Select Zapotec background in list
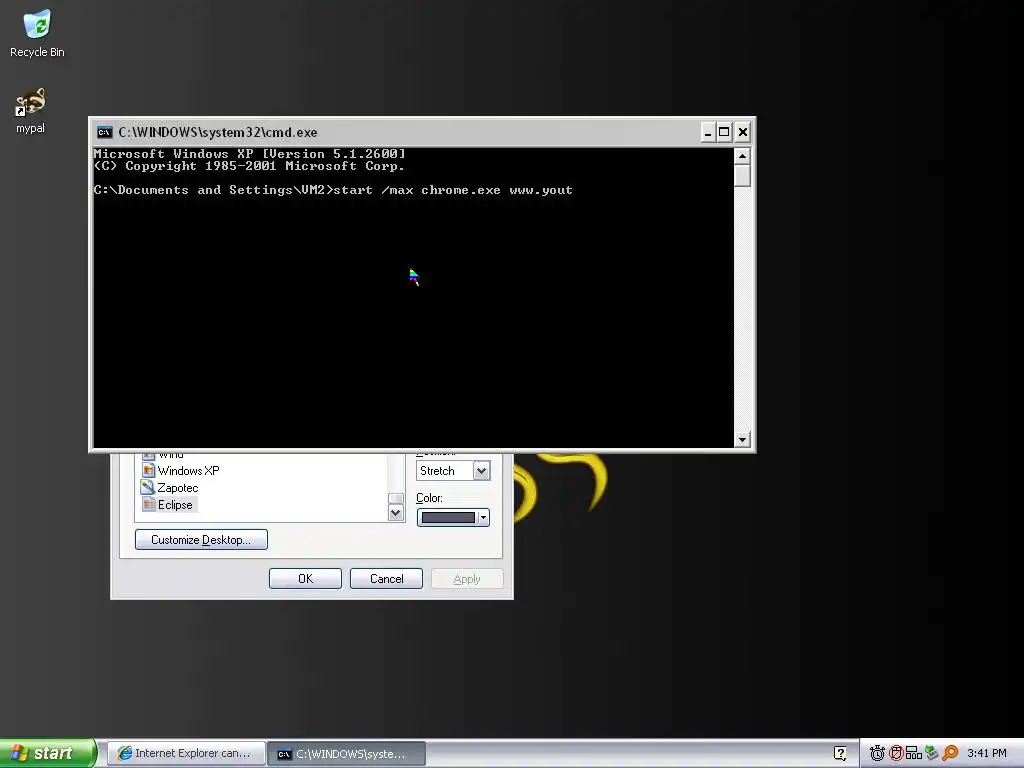Viewport: 1024px width, 768px height. point(178,488)
